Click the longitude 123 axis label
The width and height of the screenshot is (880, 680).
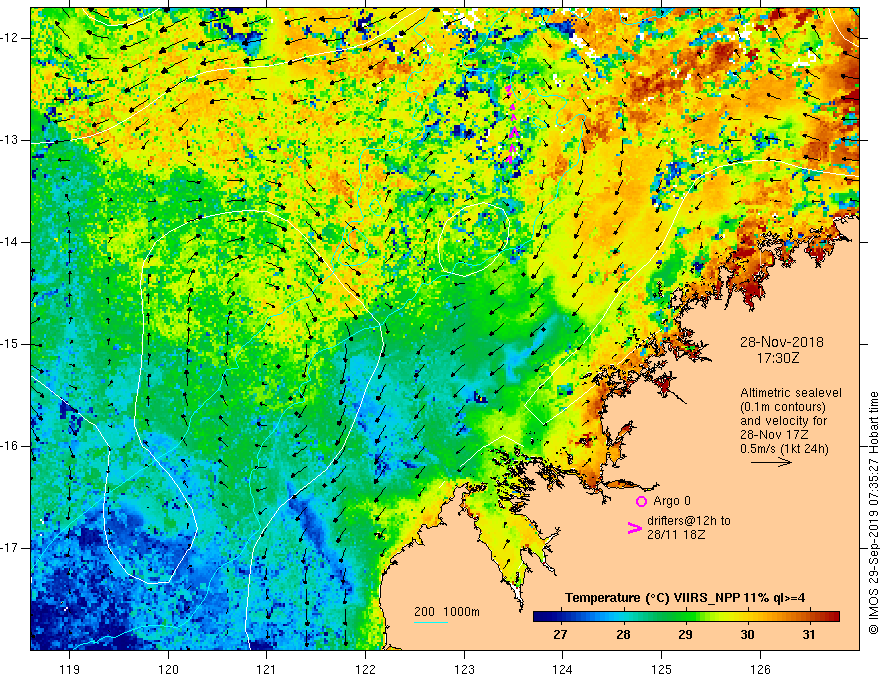[464, 669]
